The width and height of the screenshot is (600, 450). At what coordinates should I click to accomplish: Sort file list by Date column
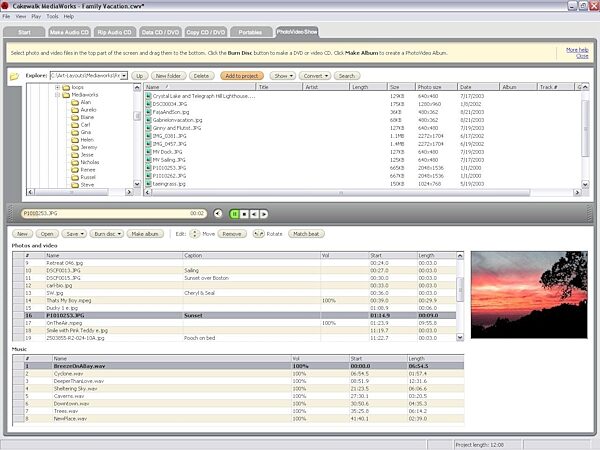tap(478, 87)
